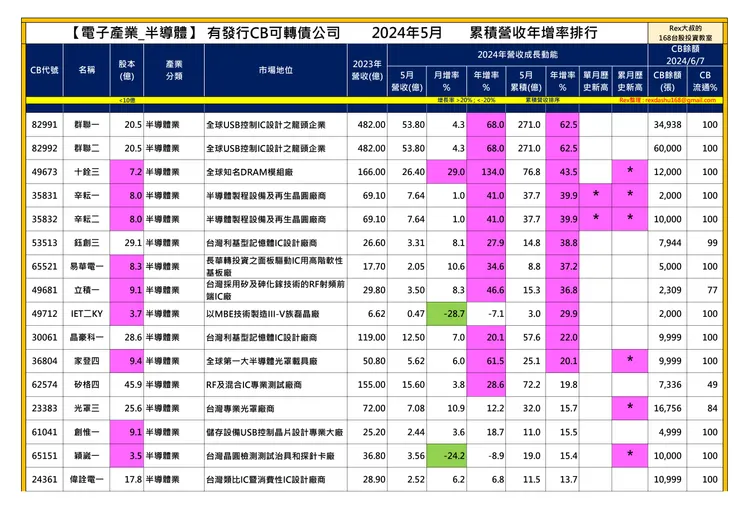The height and width of the screenshot is (523, 740).
Task: Select CB code 35831
Action: (x=44, y=195)
